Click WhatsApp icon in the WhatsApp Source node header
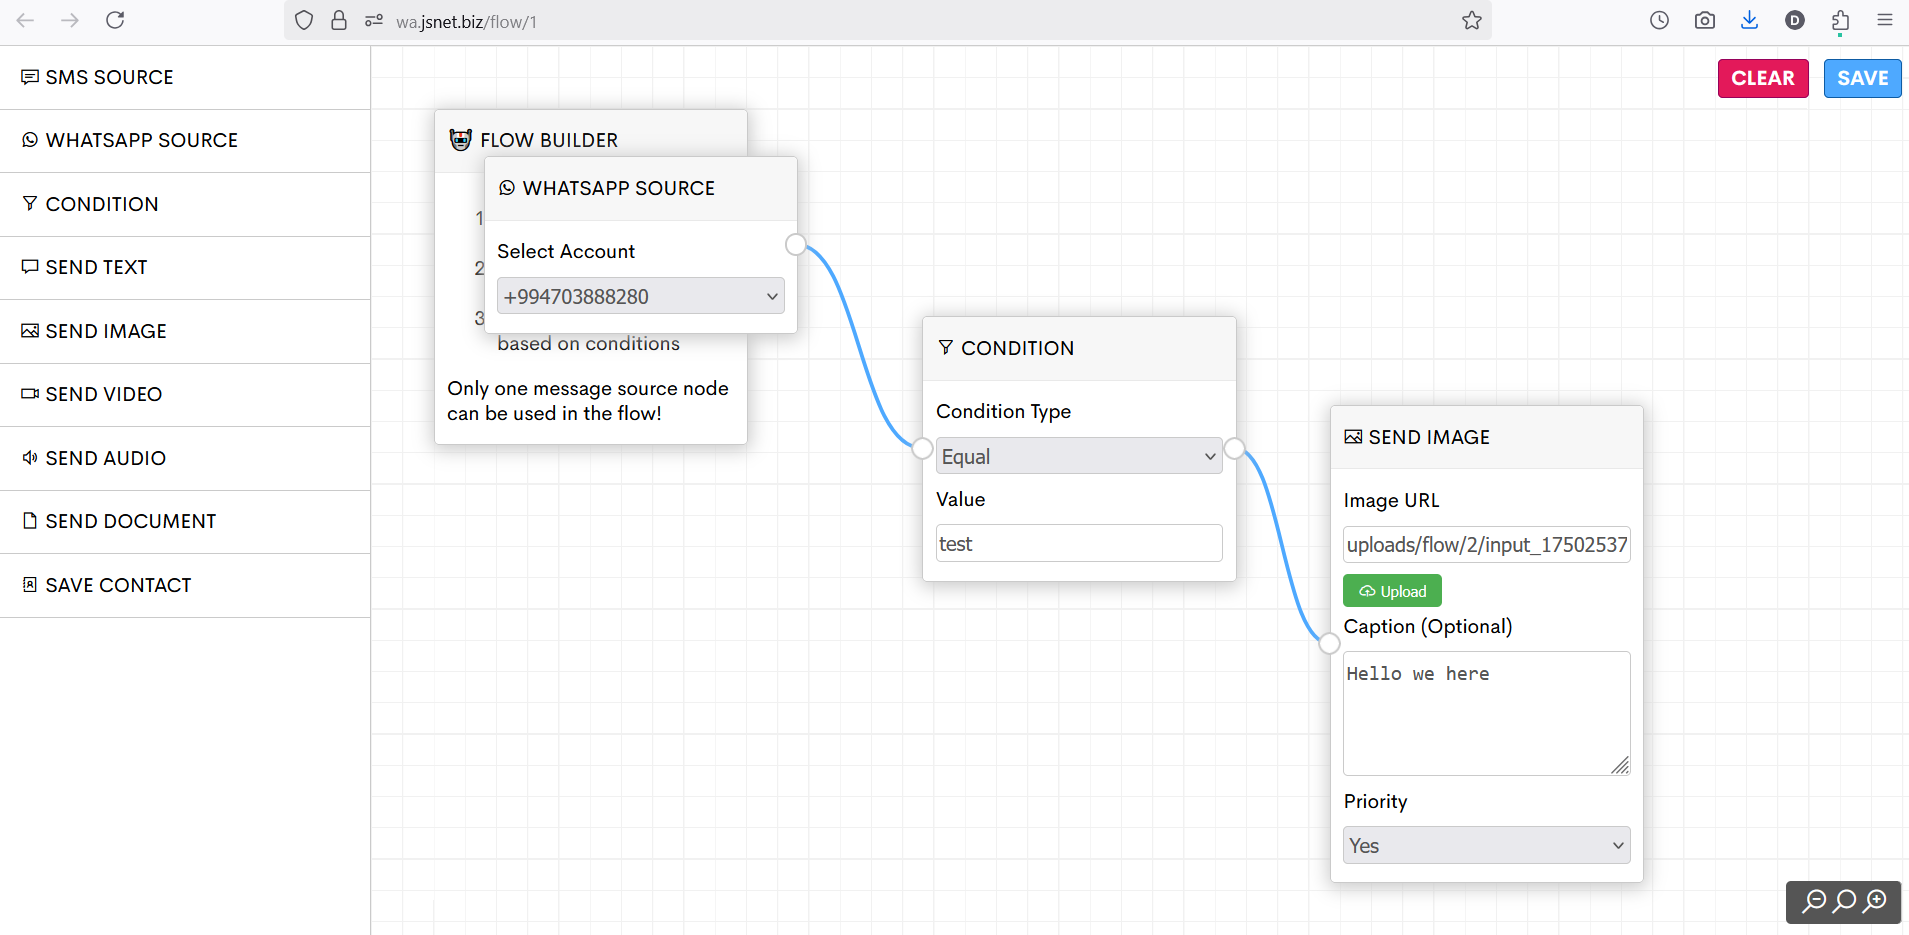This screenshot has height=935, width=1909. (x=507, y=188)
